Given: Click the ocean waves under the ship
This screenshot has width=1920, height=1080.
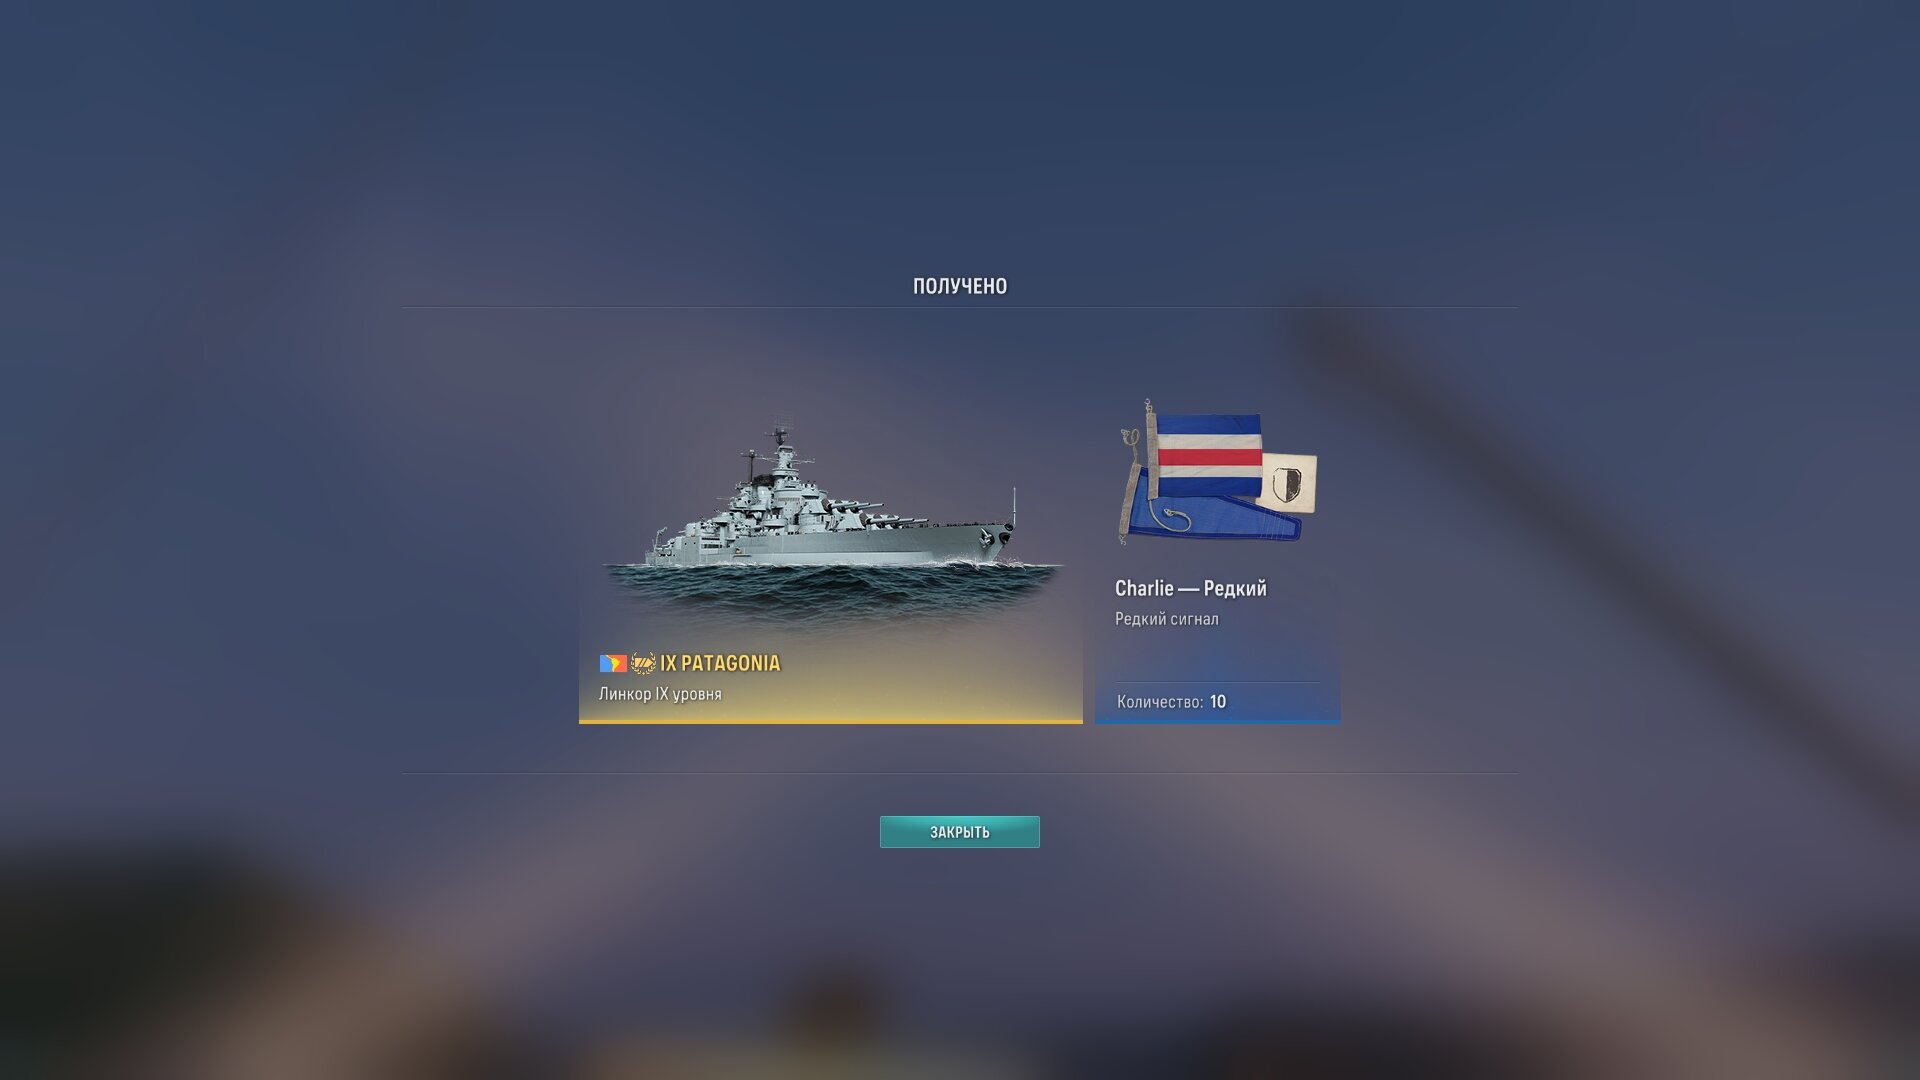Looking at the screenshot, I should pyautogui.click(x=832, y=590).
